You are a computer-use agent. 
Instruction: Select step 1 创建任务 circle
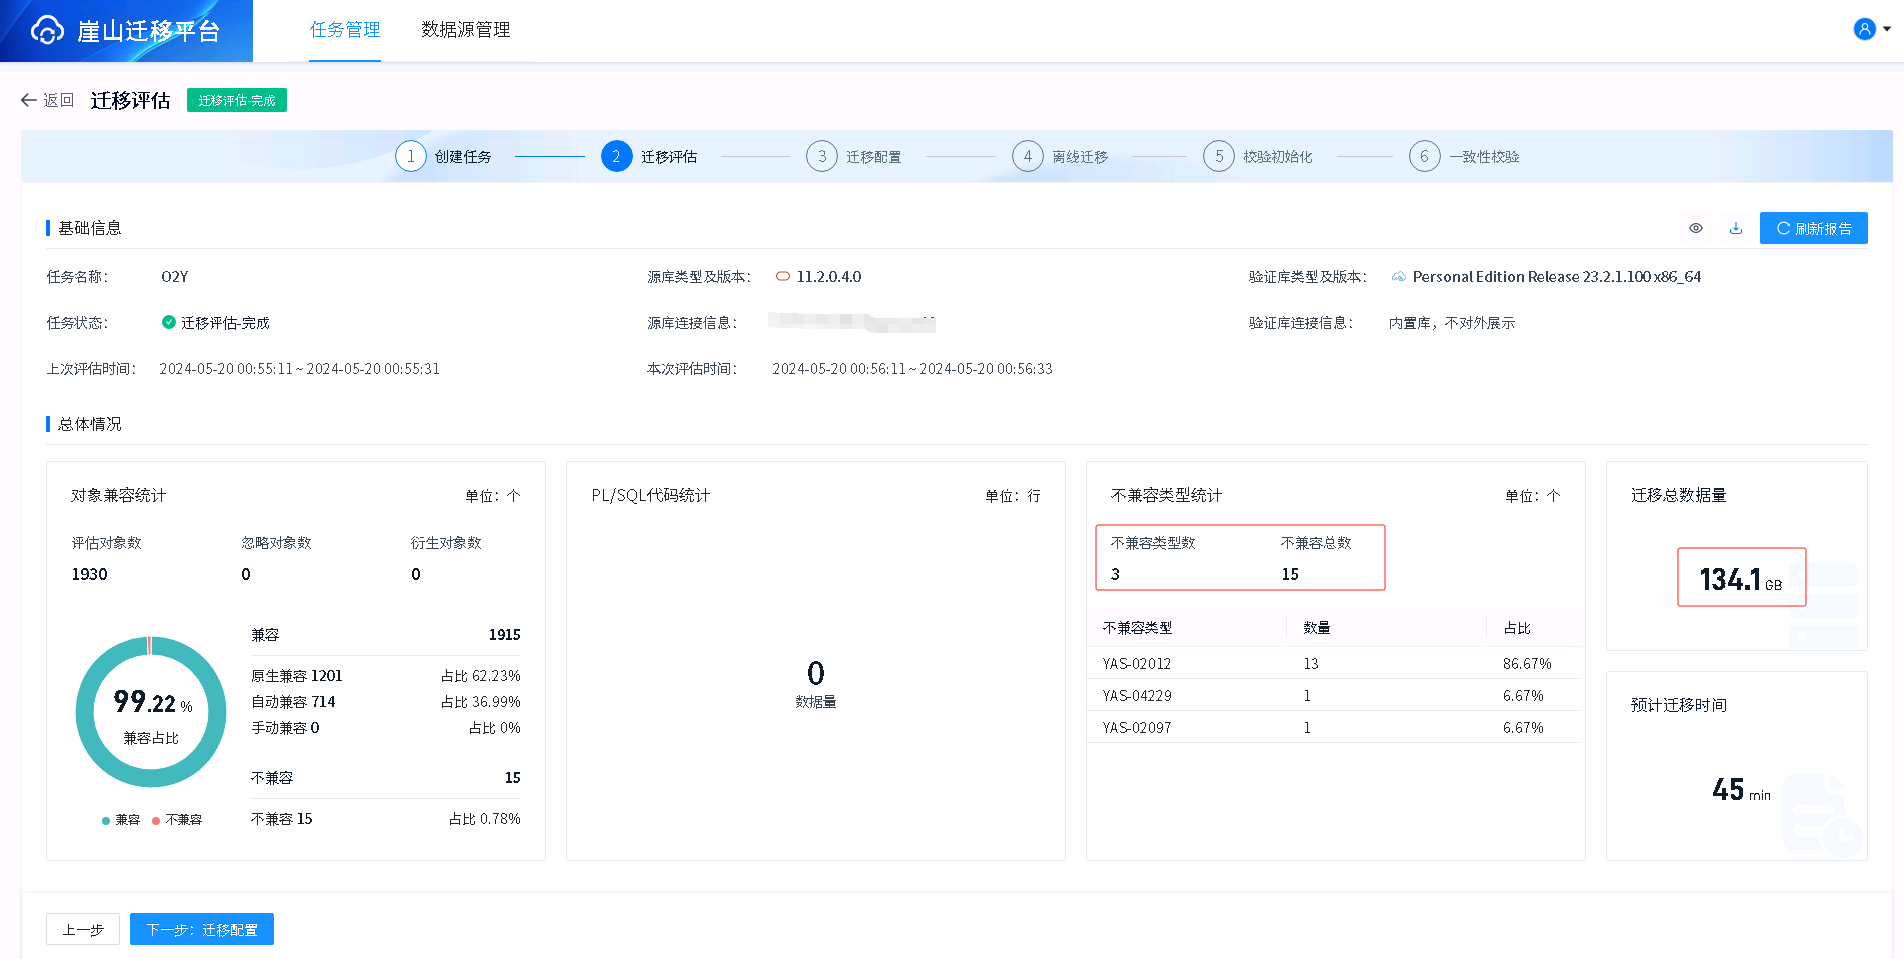[x=411, y=156]
